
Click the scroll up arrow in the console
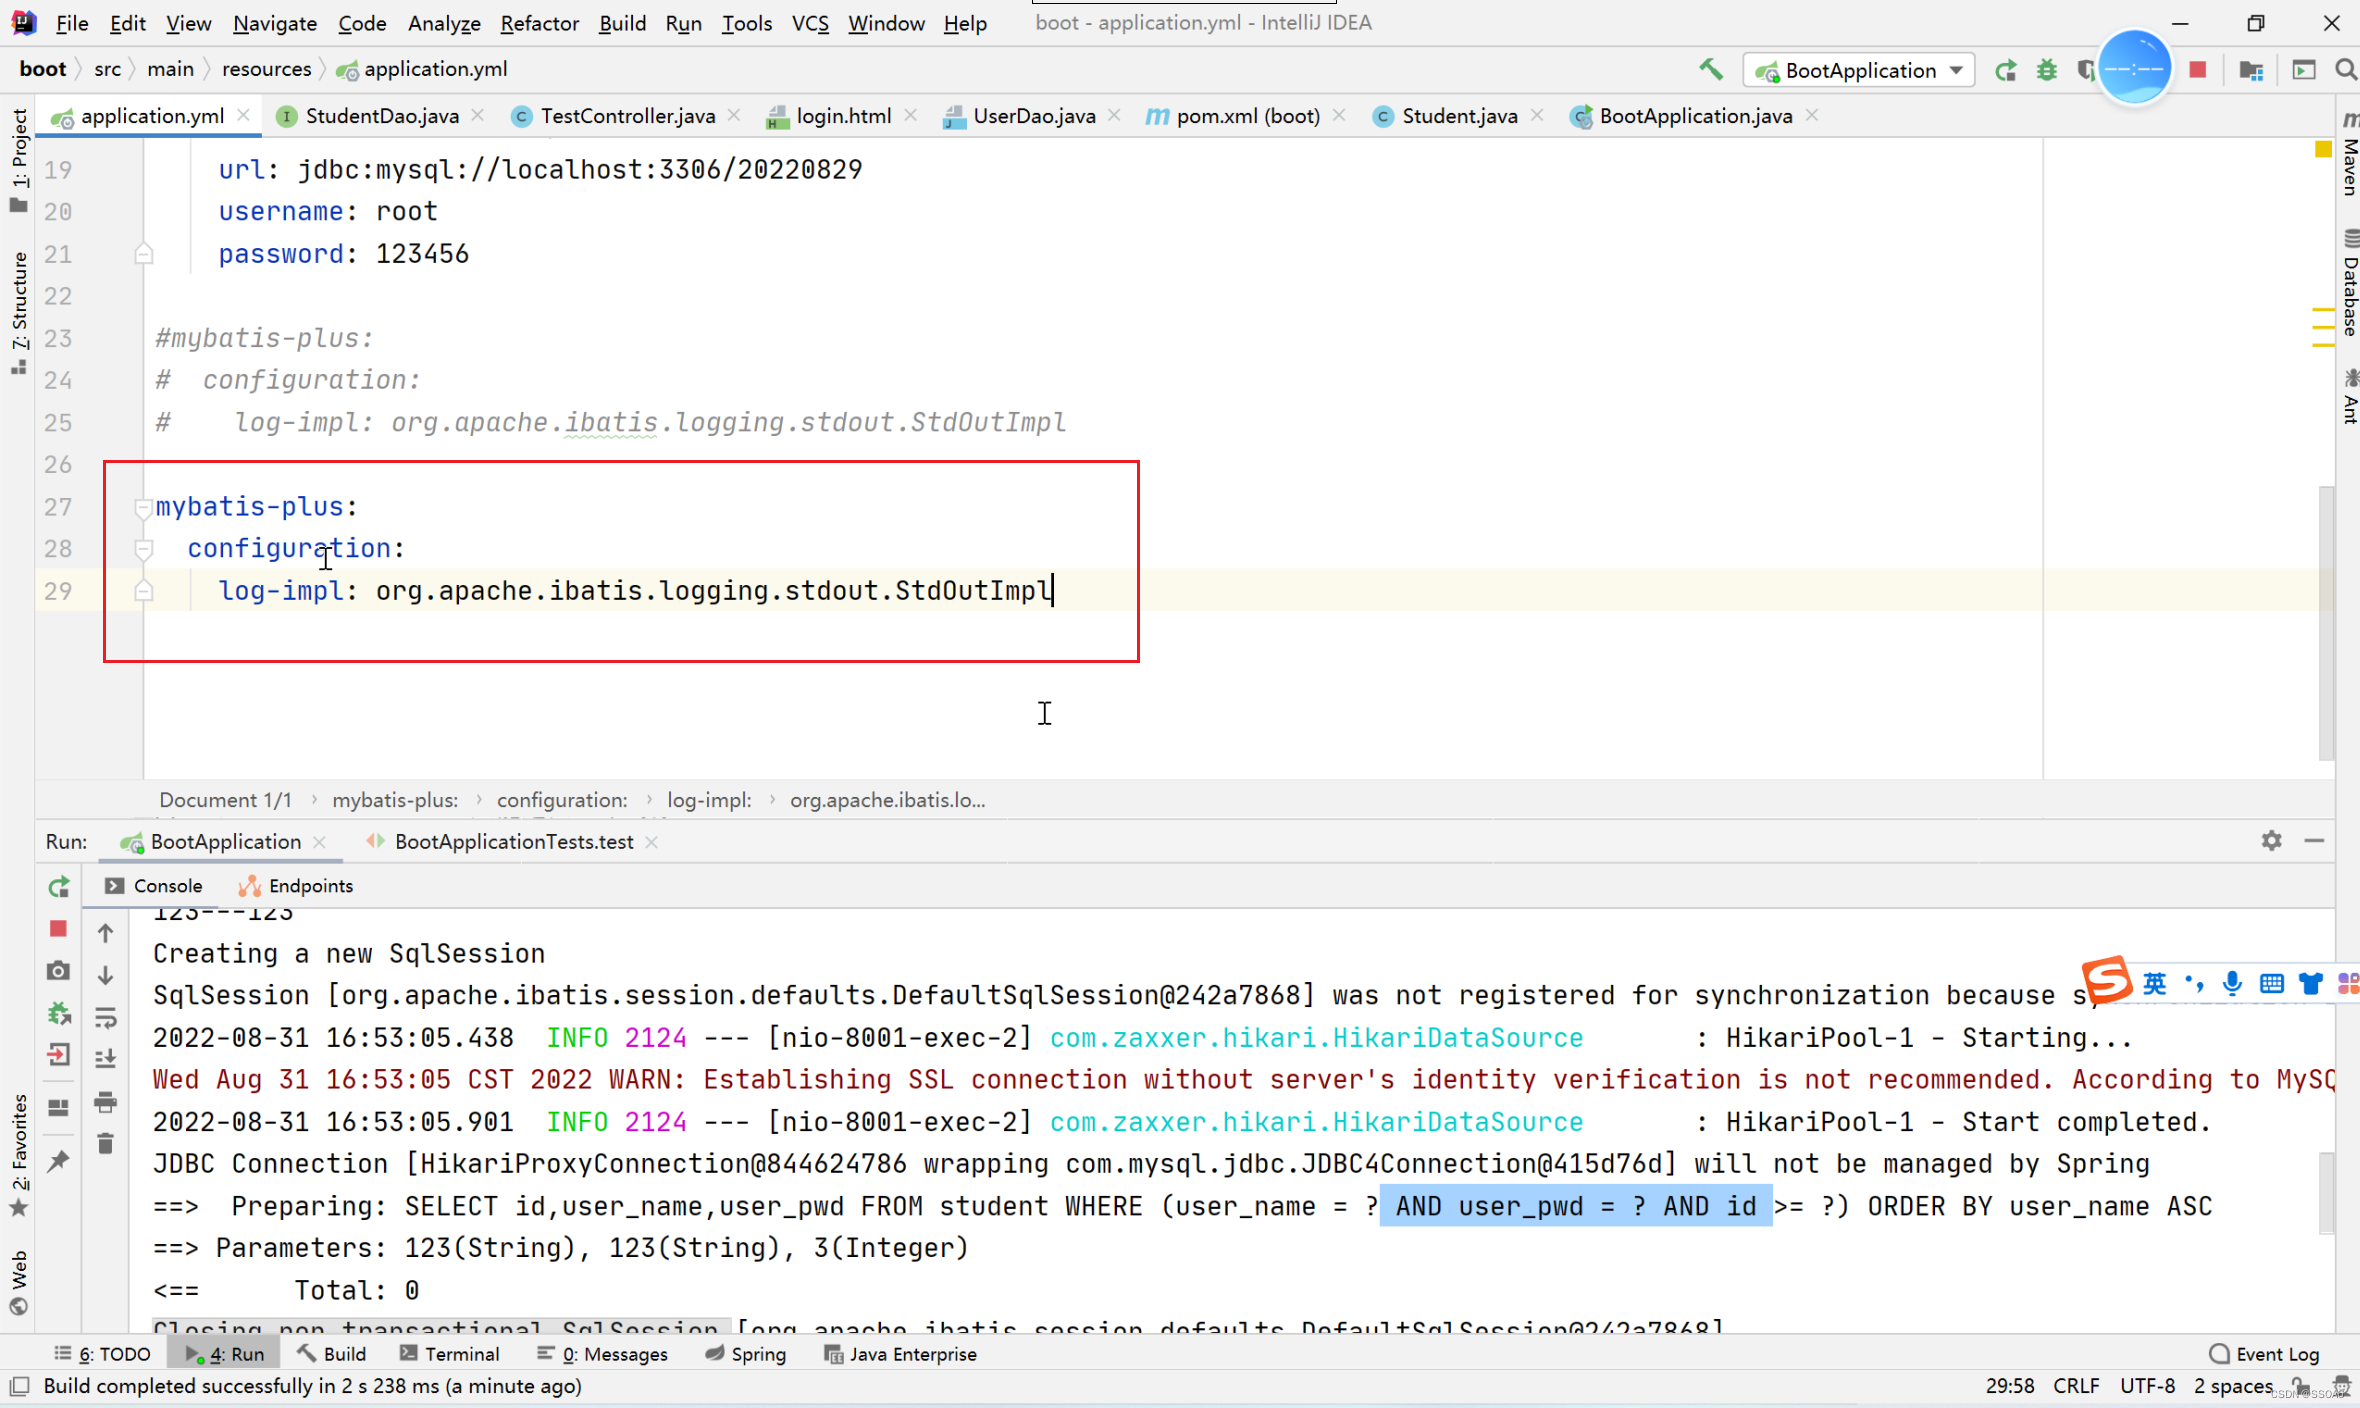point(106,933)
